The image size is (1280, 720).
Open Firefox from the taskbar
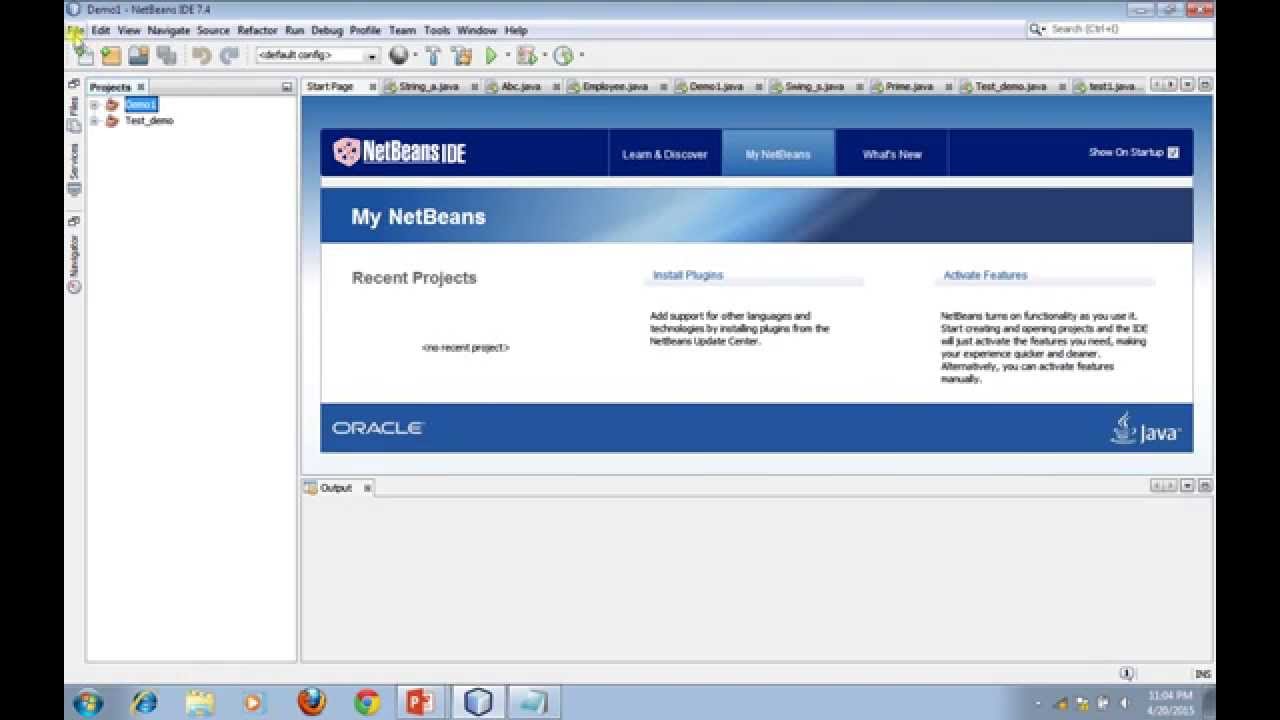[312, 702]
